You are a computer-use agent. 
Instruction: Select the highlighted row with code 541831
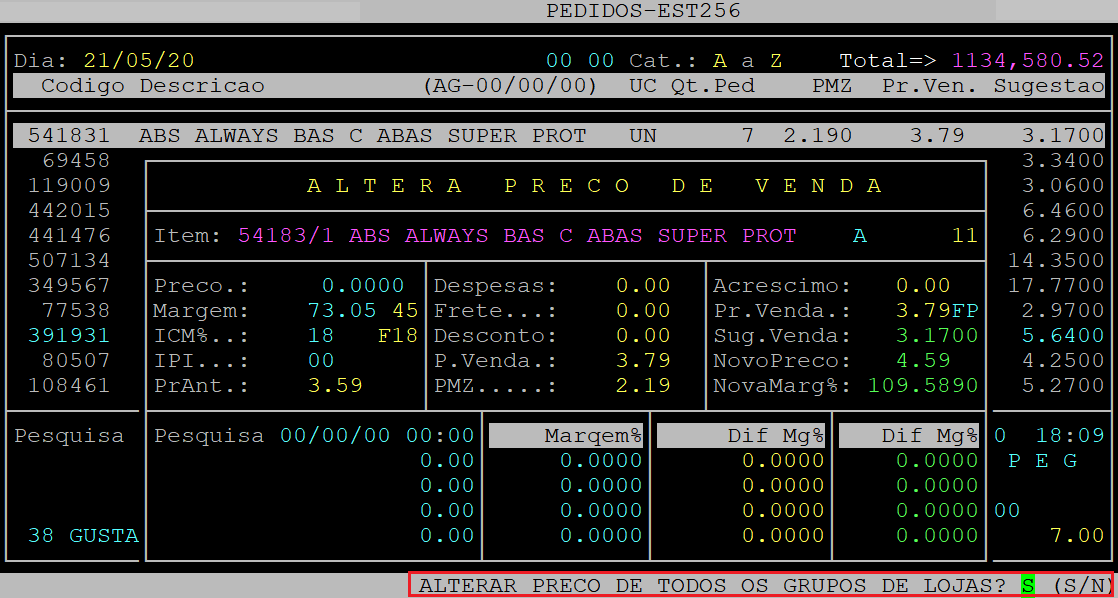(x=558, y=135)
